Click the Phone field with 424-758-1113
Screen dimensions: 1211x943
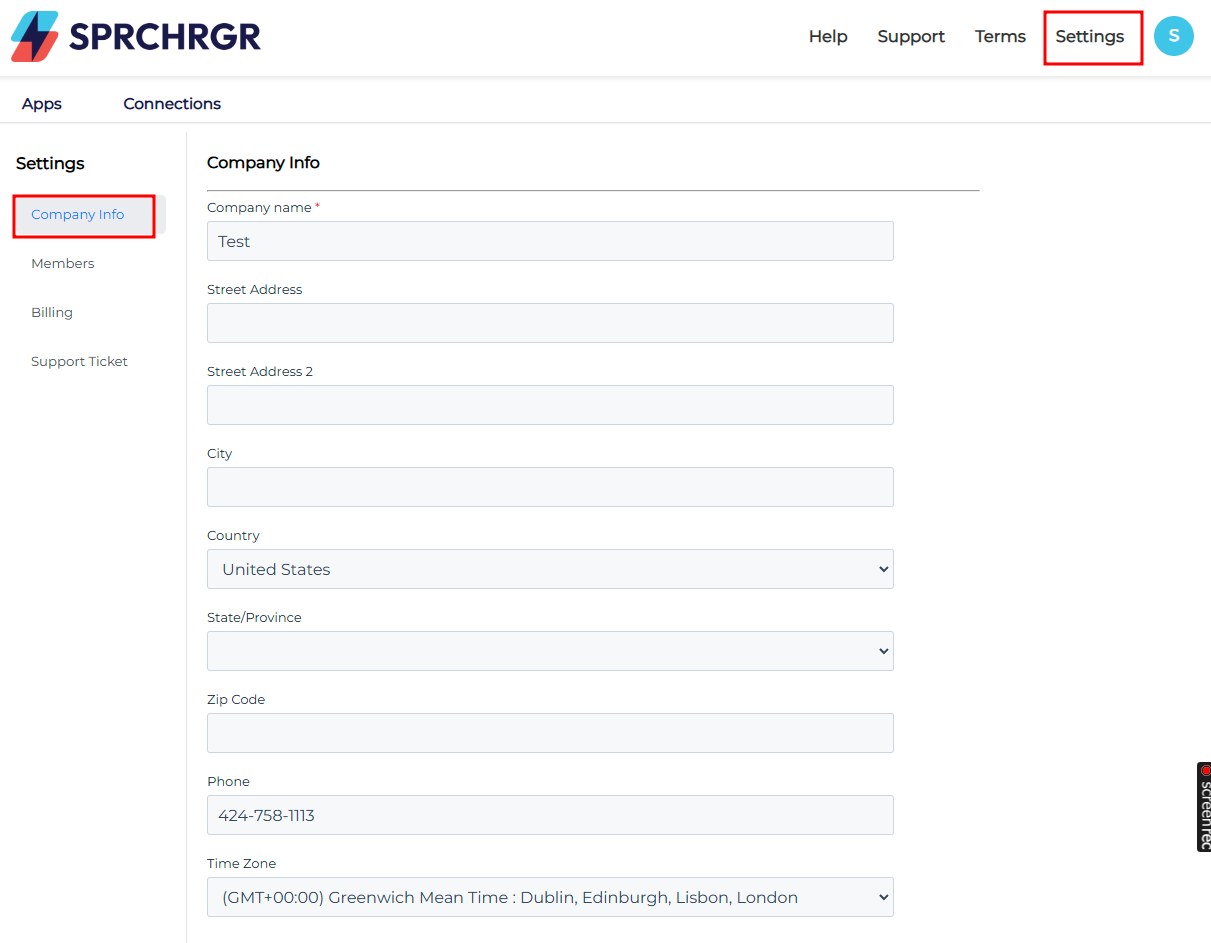(550, 815)
